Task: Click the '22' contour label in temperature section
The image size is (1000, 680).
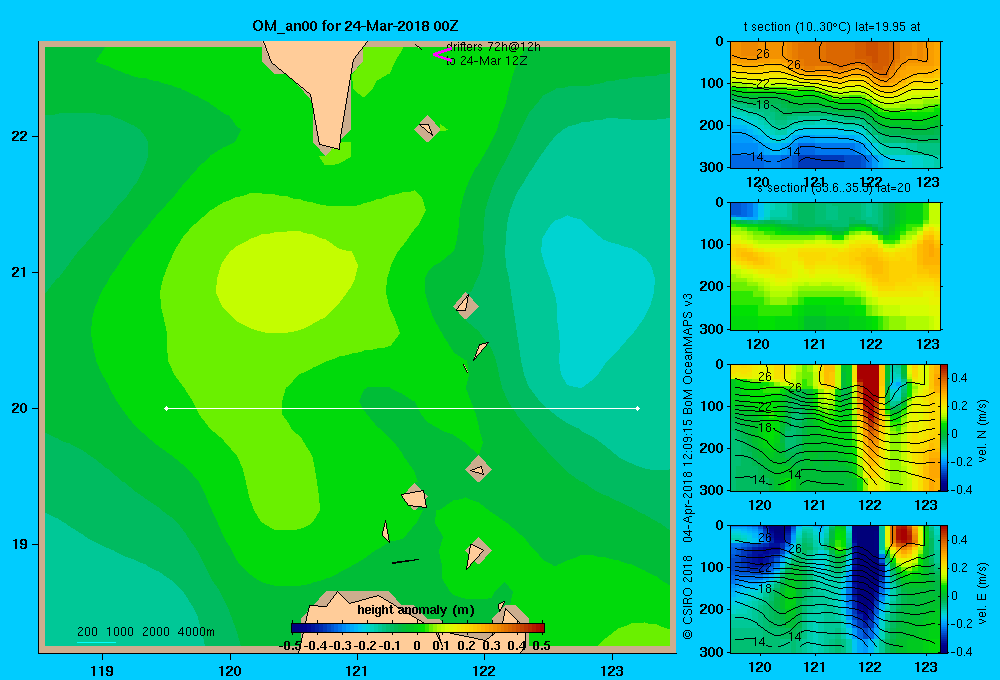Action: click(x=763, y=84)
